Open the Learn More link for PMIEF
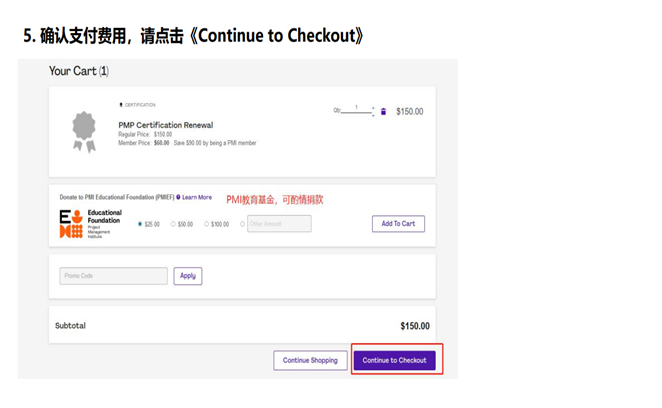Viewport: 662px width, 408px height. pos(197,197)
